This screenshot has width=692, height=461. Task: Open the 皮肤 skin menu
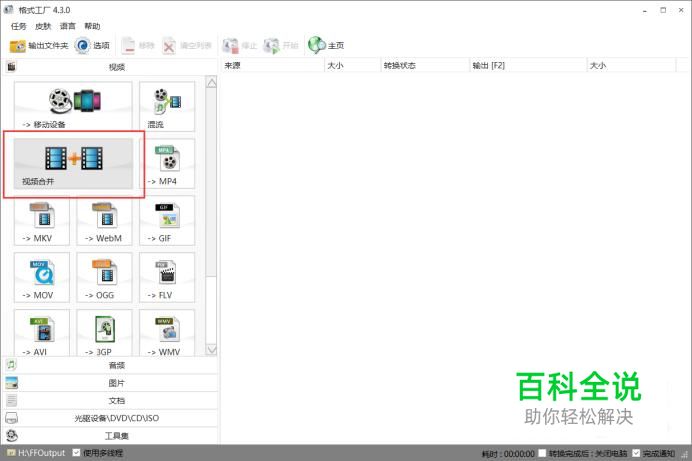43,26
